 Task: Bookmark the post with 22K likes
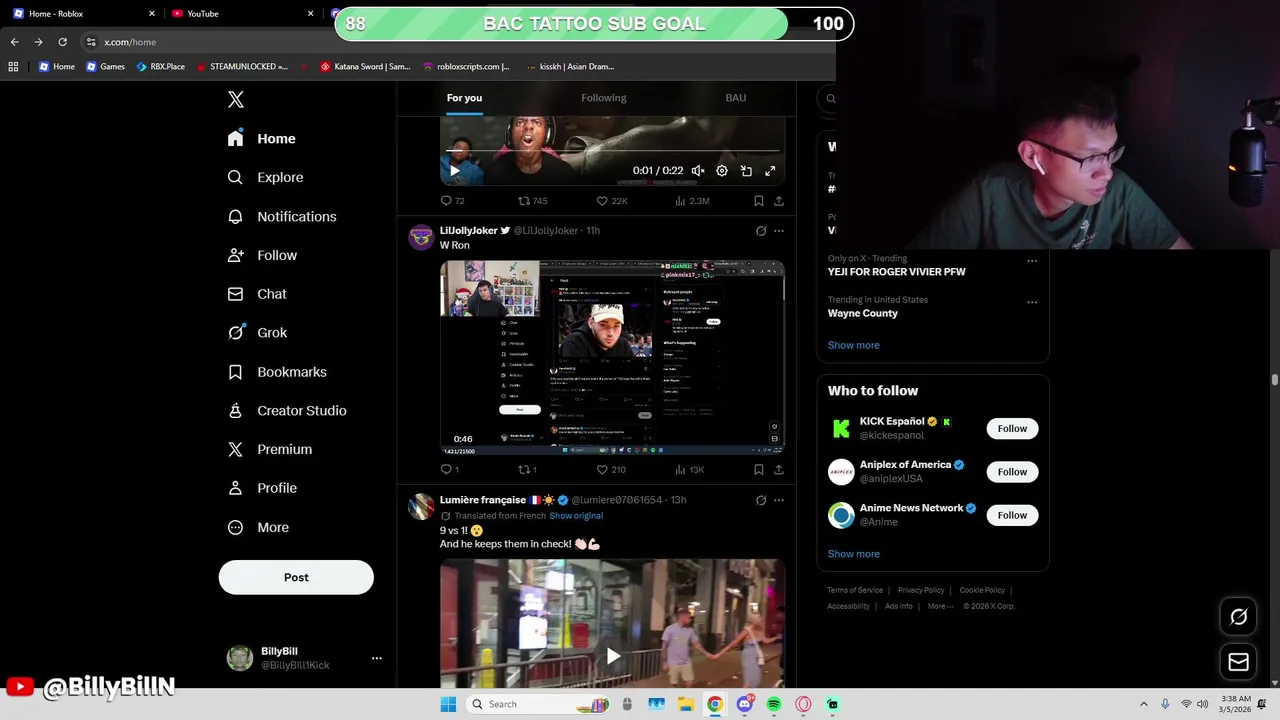point(759,201)
